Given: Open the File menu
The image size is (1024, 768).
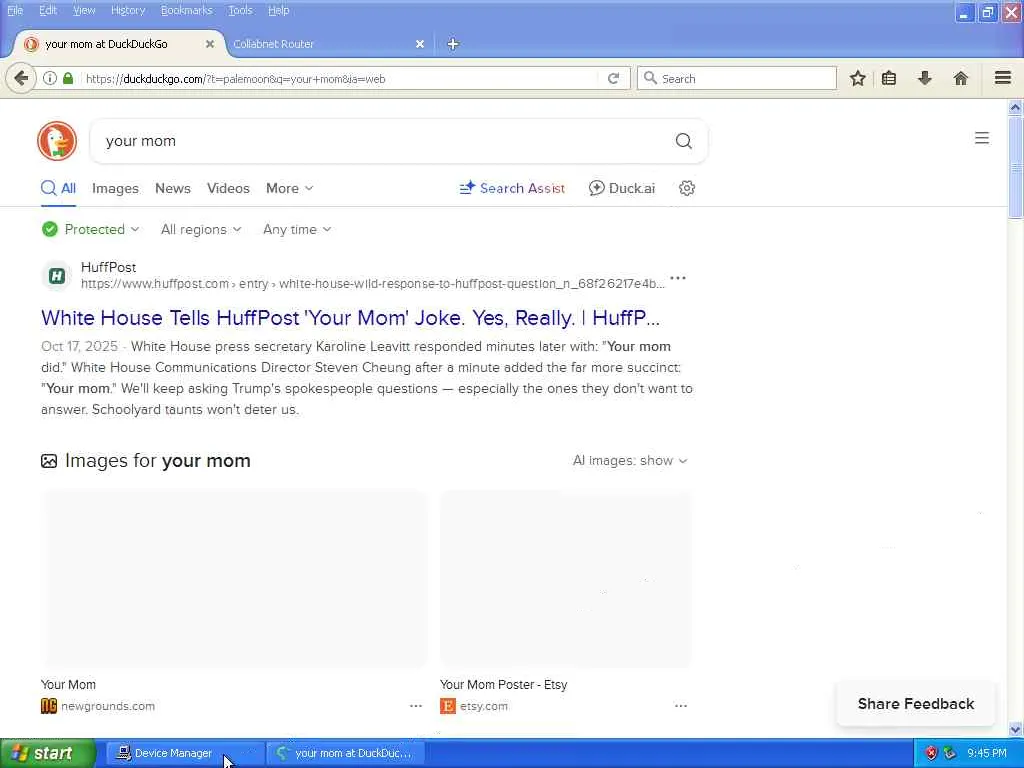Looking at the screenshot, I should coord(15,10).
